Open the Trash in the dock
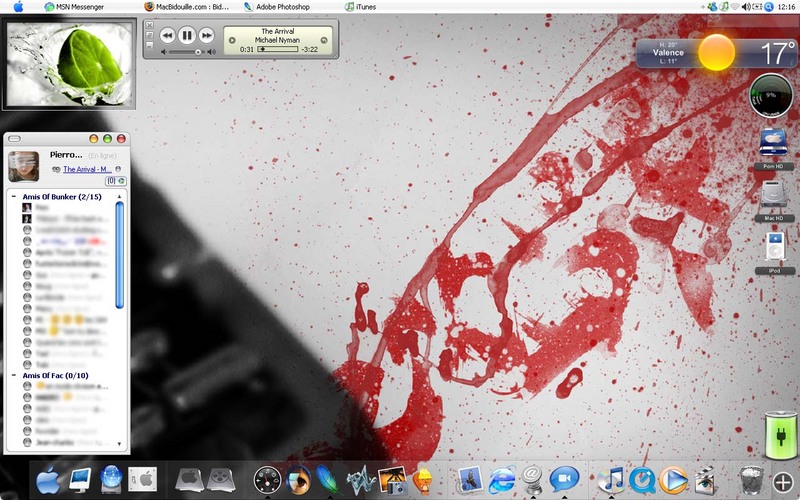This screenshot has height=500, width=800. [751, 481]
